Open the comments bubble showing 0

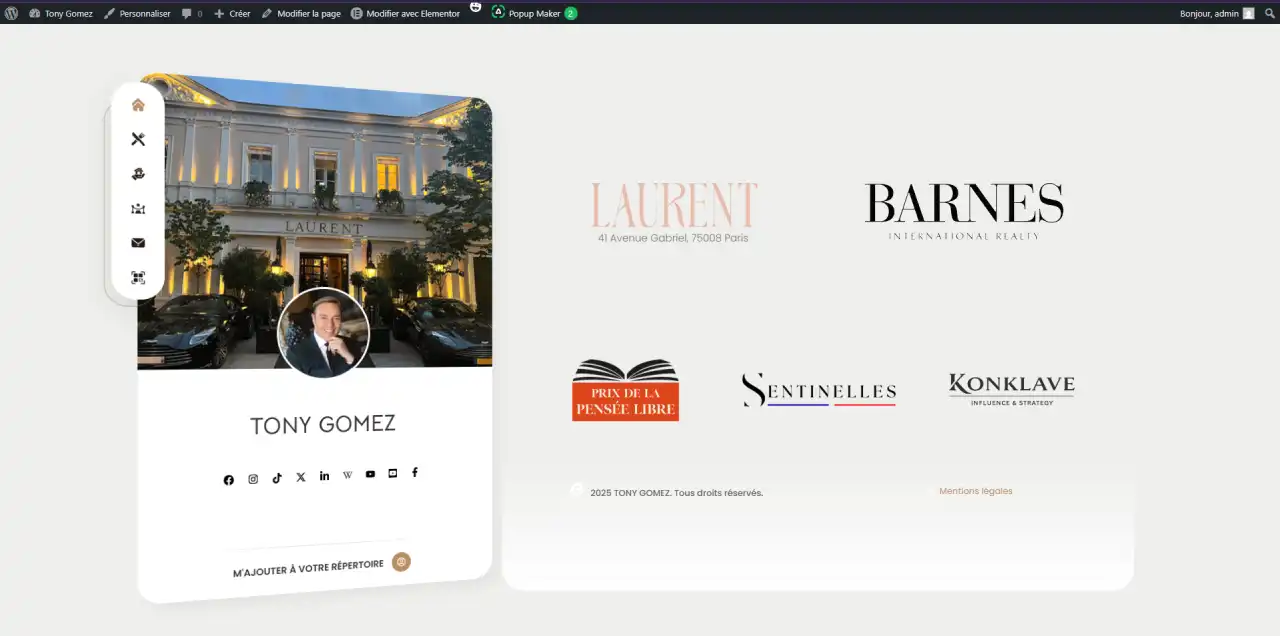(192, 13)
